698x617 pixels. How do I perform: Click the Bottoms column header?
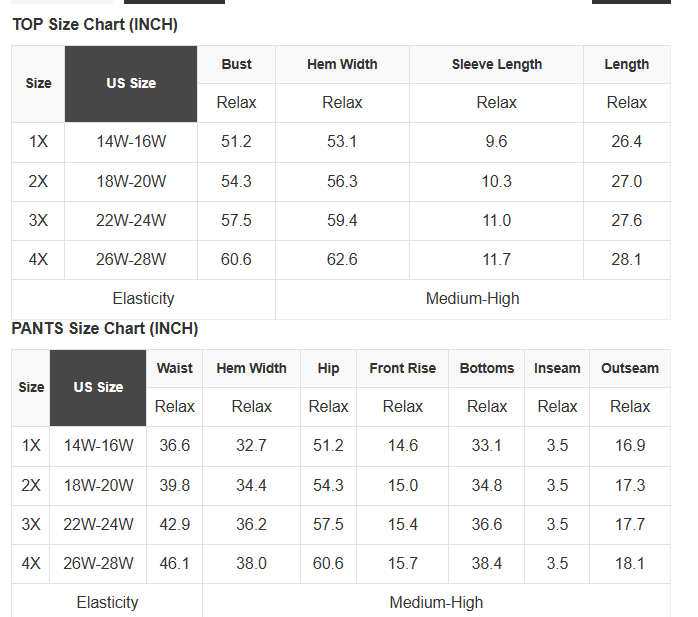pos(487,369)
